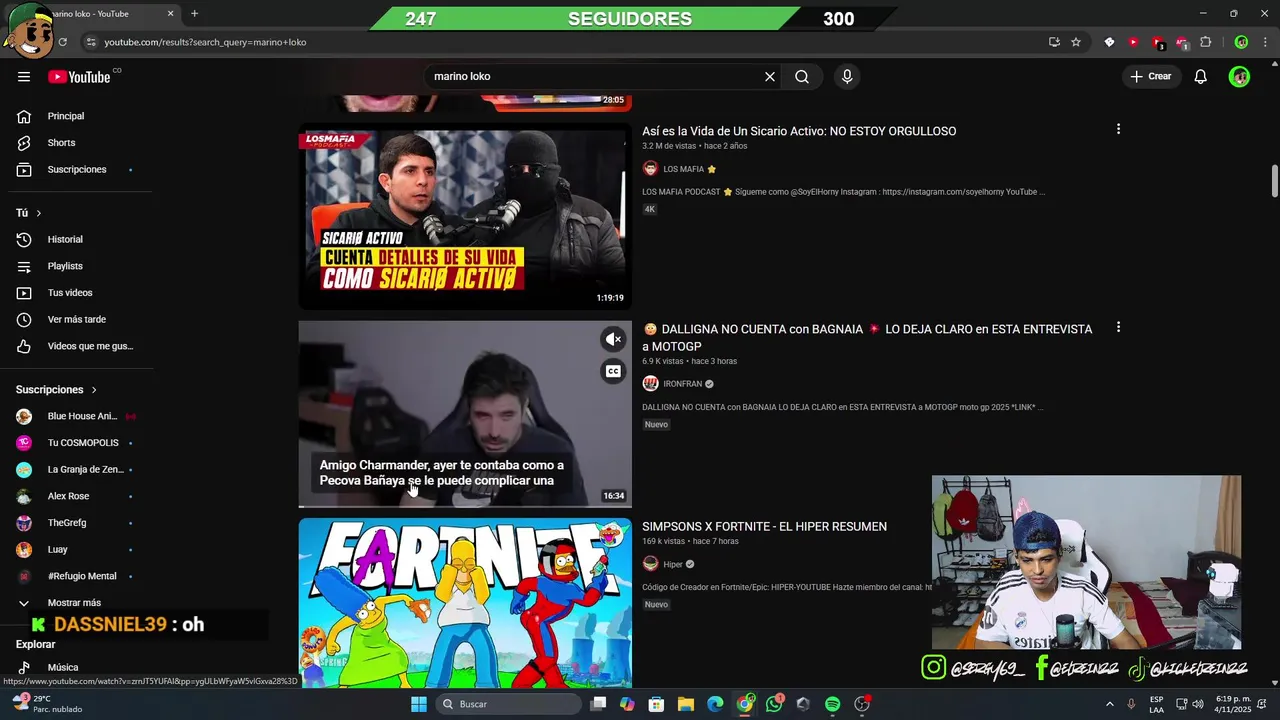Run search with magnifier button
This screenshot has width=1280, height=720.
[802, 77]
